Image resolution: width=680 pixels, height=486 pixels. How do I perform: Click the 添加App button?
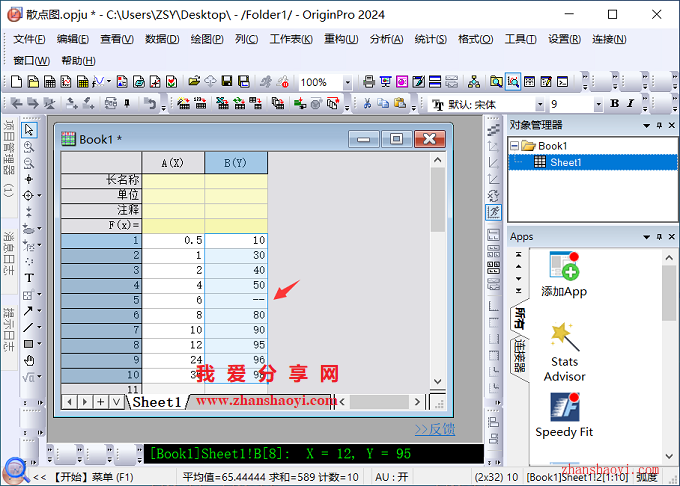tap(564, 274)
